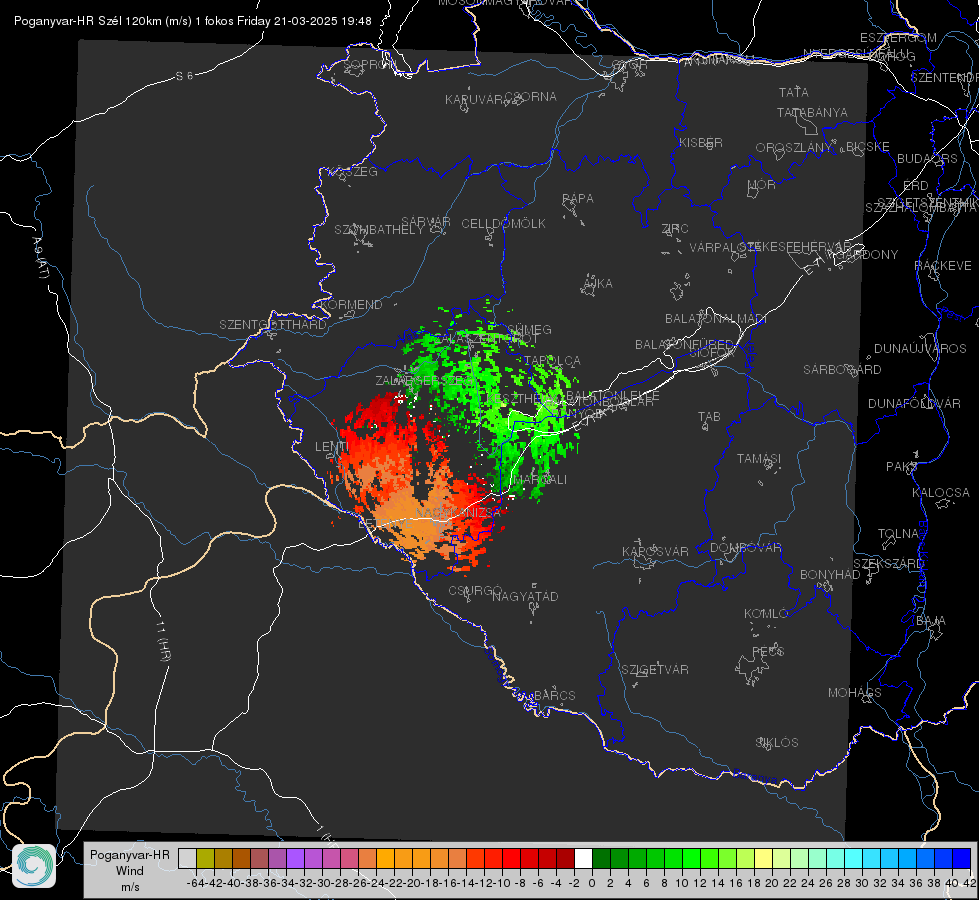Click the NAGYATAD town label
The width and height of the screenshot is (979, 900).
click(x=525, y=596)
